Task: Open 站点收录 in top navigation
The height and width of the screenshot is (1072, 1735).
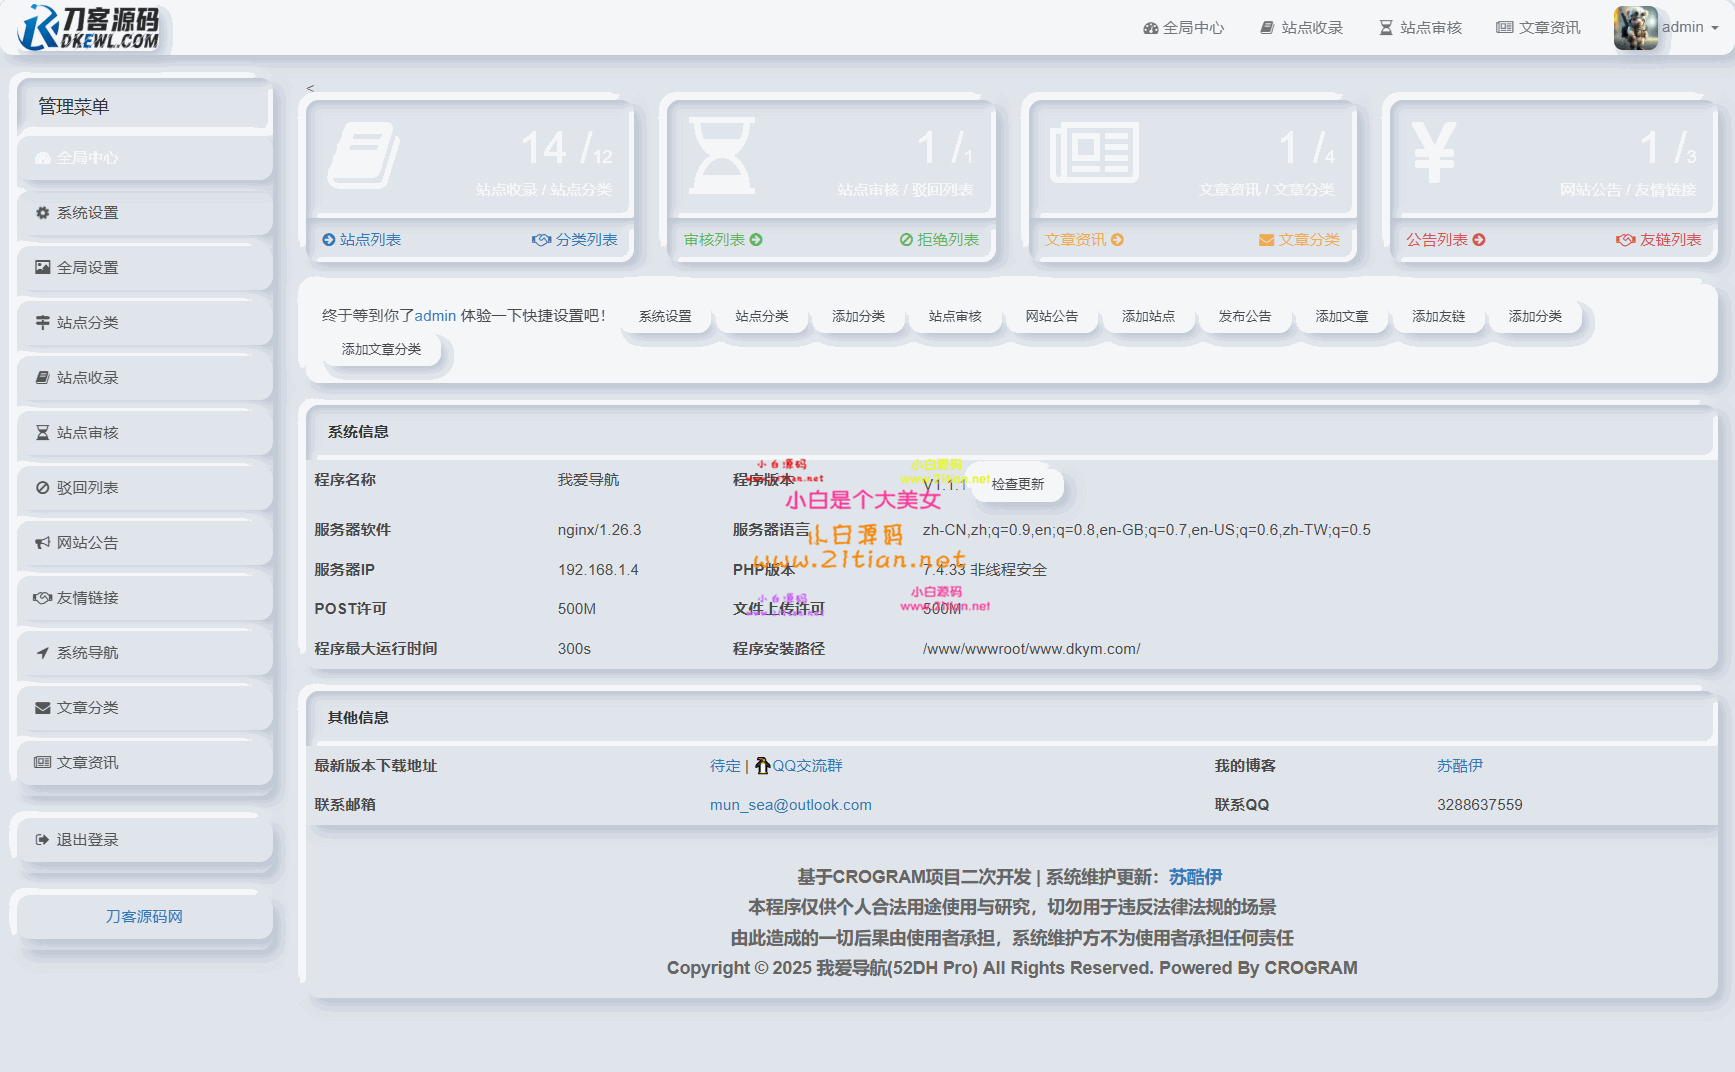Action: point(1301,27)
